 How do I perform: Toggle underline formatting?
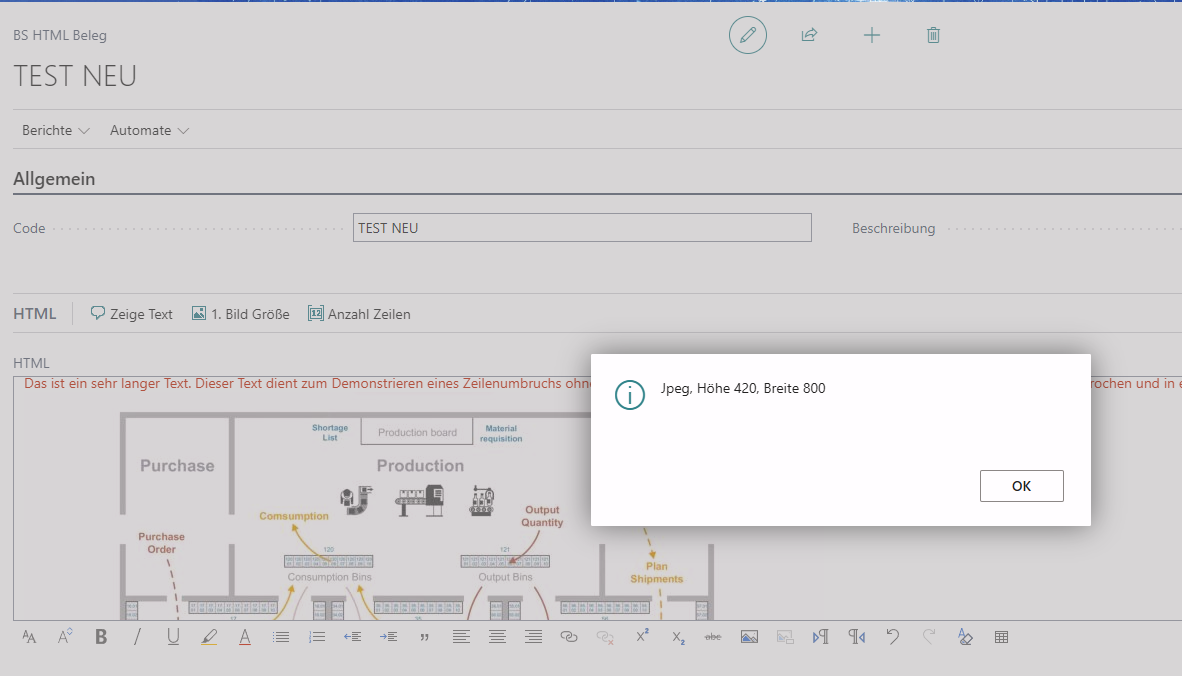[173, 636]
